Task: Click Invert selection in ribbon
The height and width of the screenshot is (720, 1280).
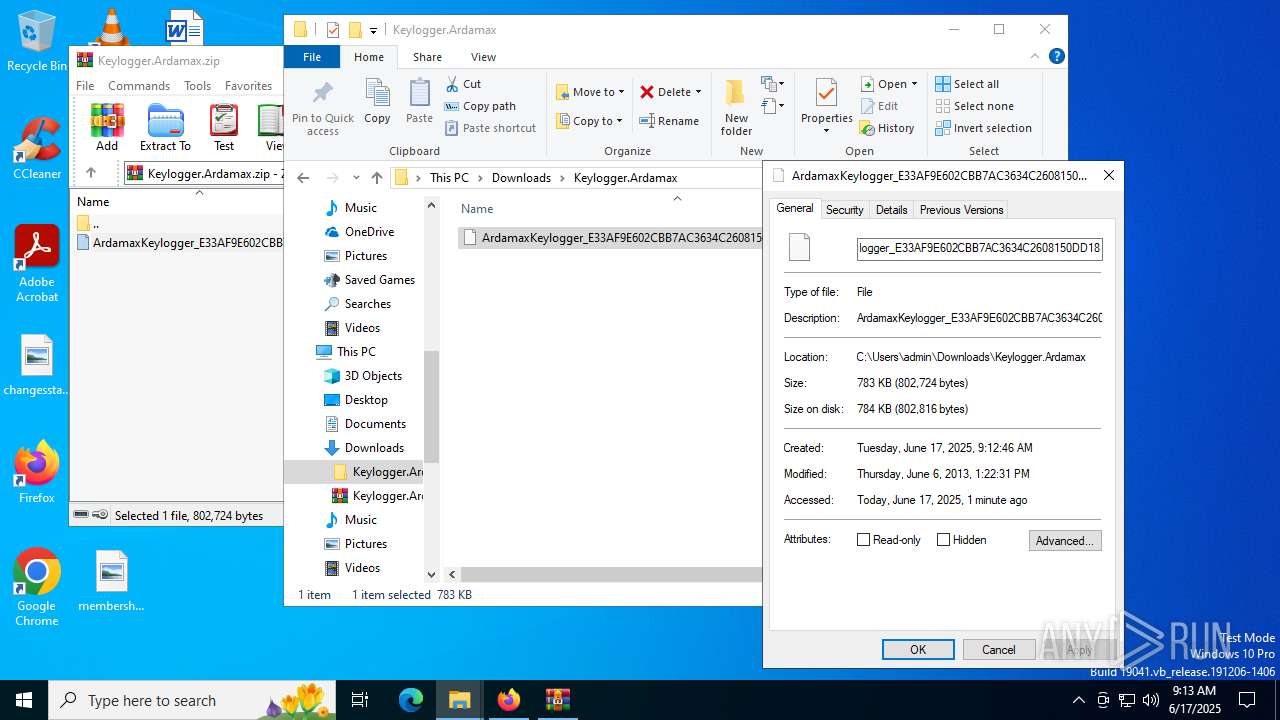Action: (983, 128)
